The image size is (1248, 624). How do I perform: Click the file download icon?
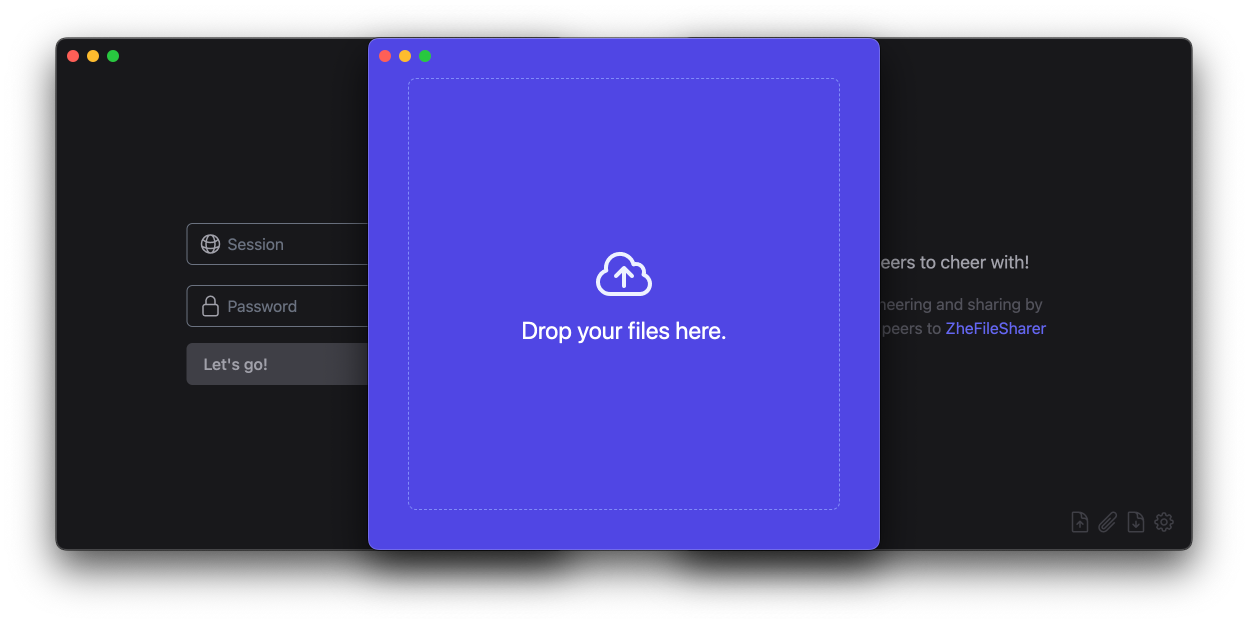(x=1135, y=521)
